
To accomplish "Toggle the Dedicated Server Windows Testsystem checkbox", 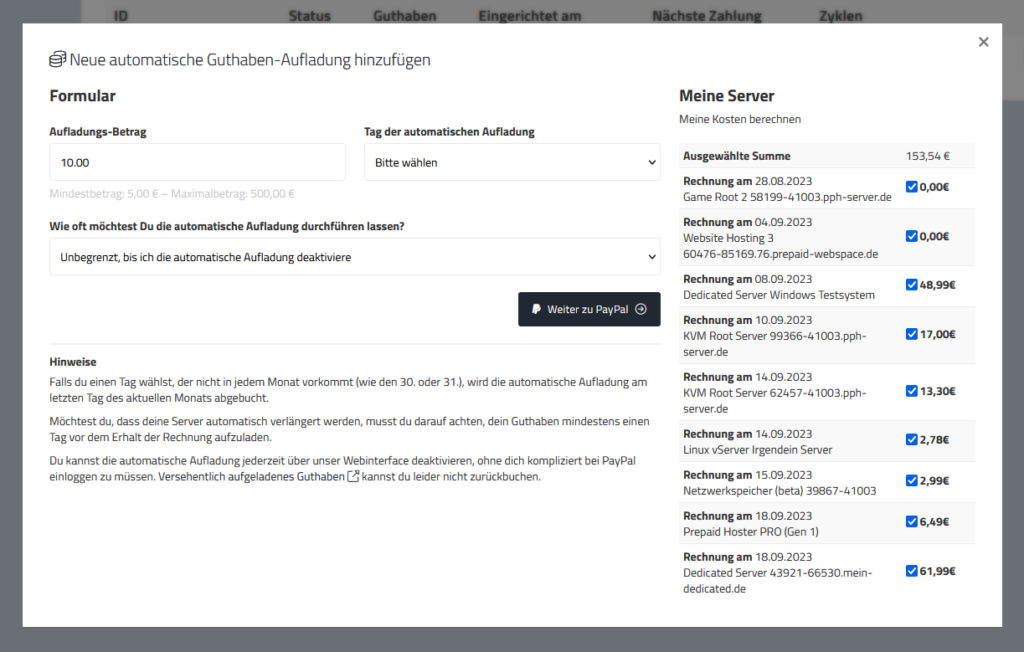I will (912, 285).
